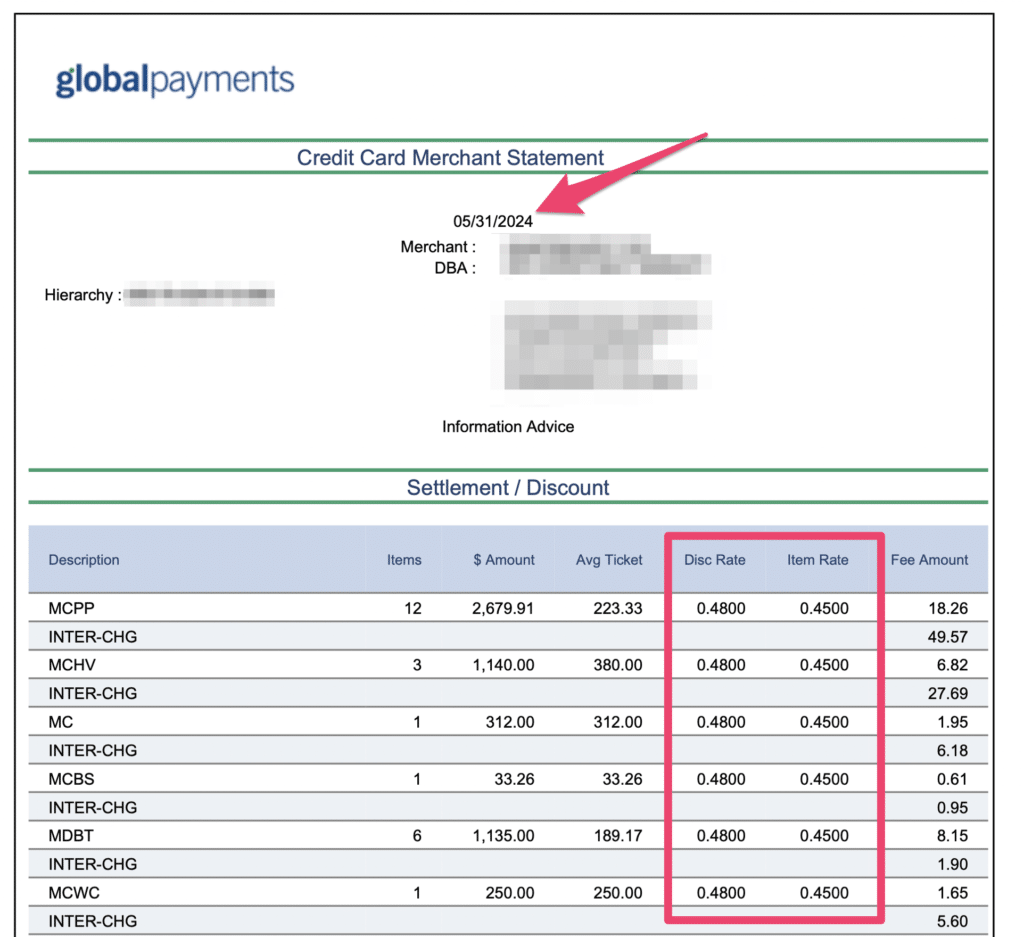The image size is (1024, 937).
Task: Click the MCHV amount 1,140.00
Action: (503, 665)
